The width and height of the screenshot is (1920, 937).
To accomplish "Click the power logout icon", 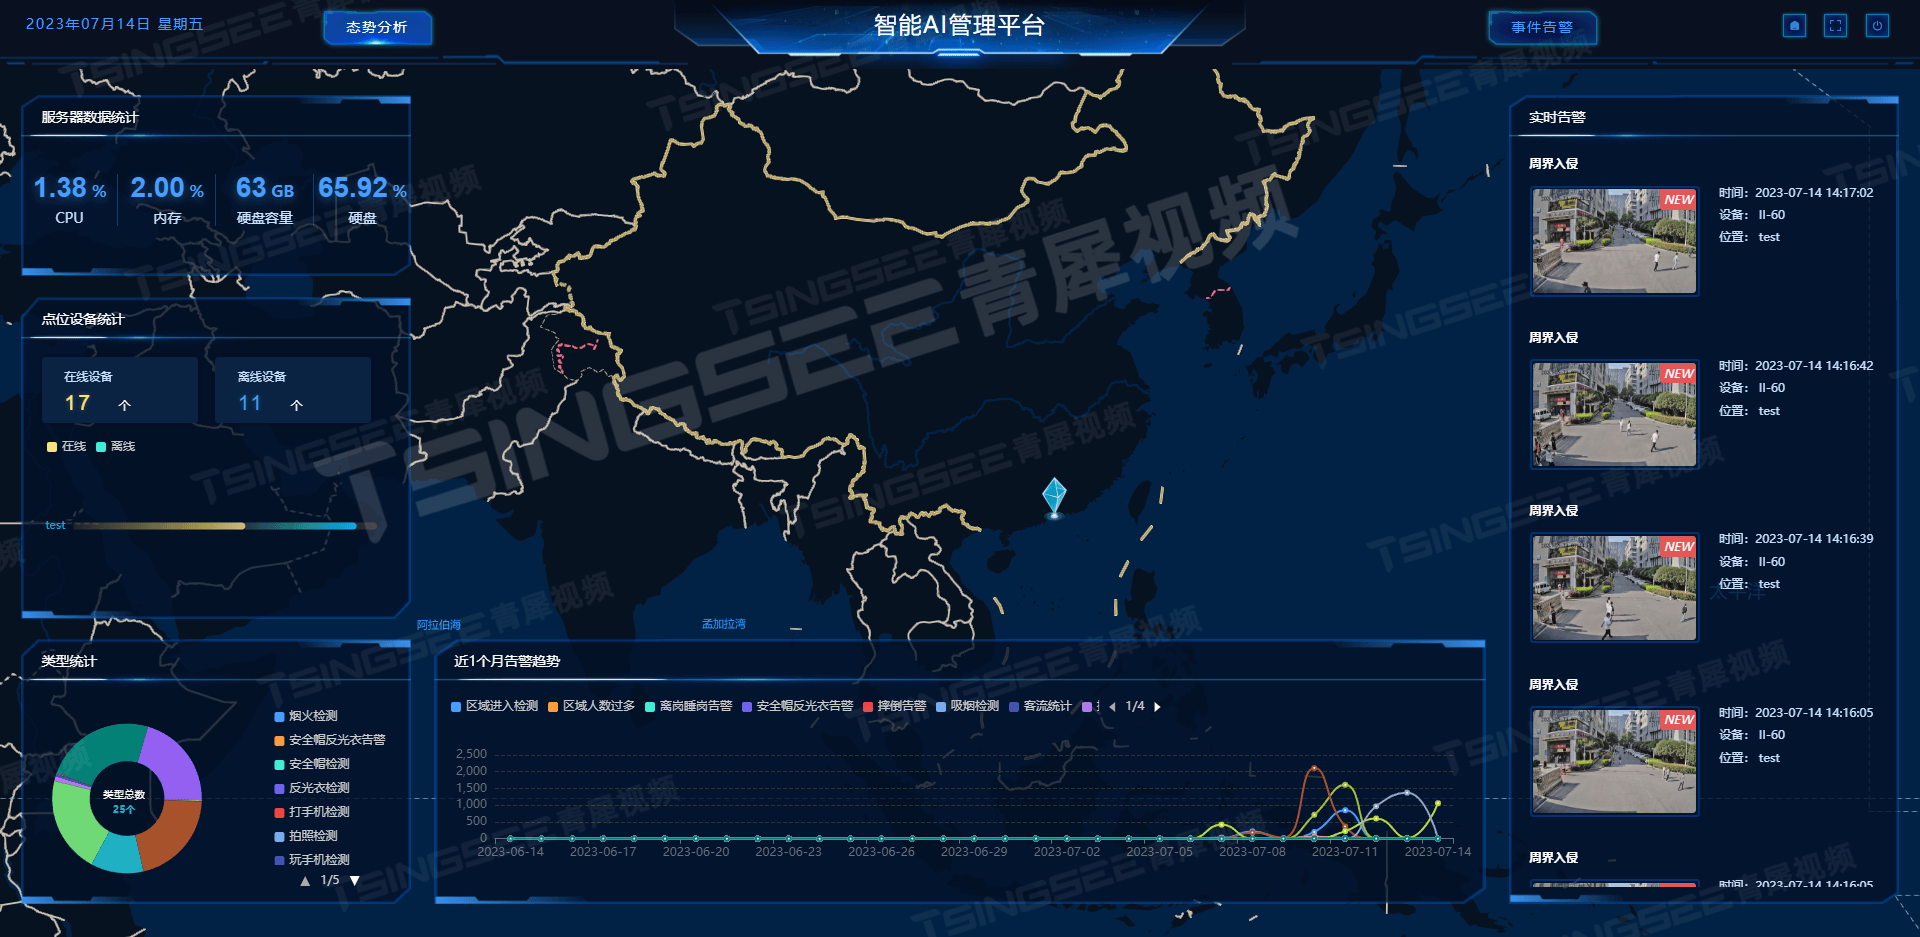I will pyautogui.click(x=1878, y=26).
